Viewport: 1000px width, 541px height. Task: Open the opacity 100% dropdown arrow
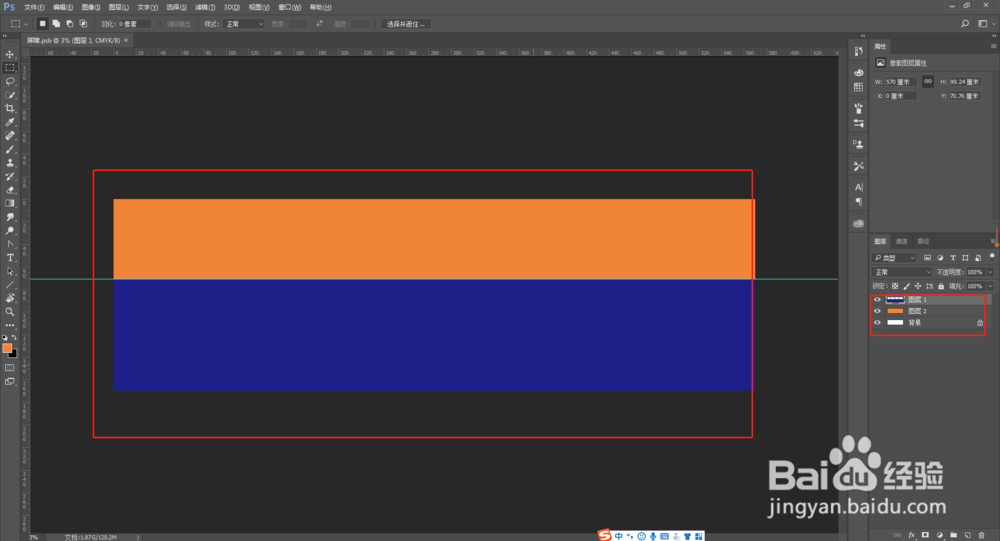(x=990, y=272)
